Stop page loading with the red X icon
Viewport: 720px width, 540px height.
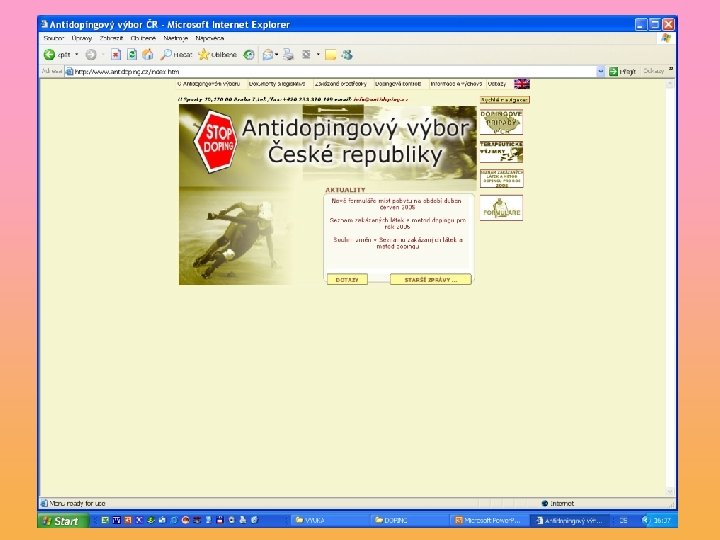(116, 55)
